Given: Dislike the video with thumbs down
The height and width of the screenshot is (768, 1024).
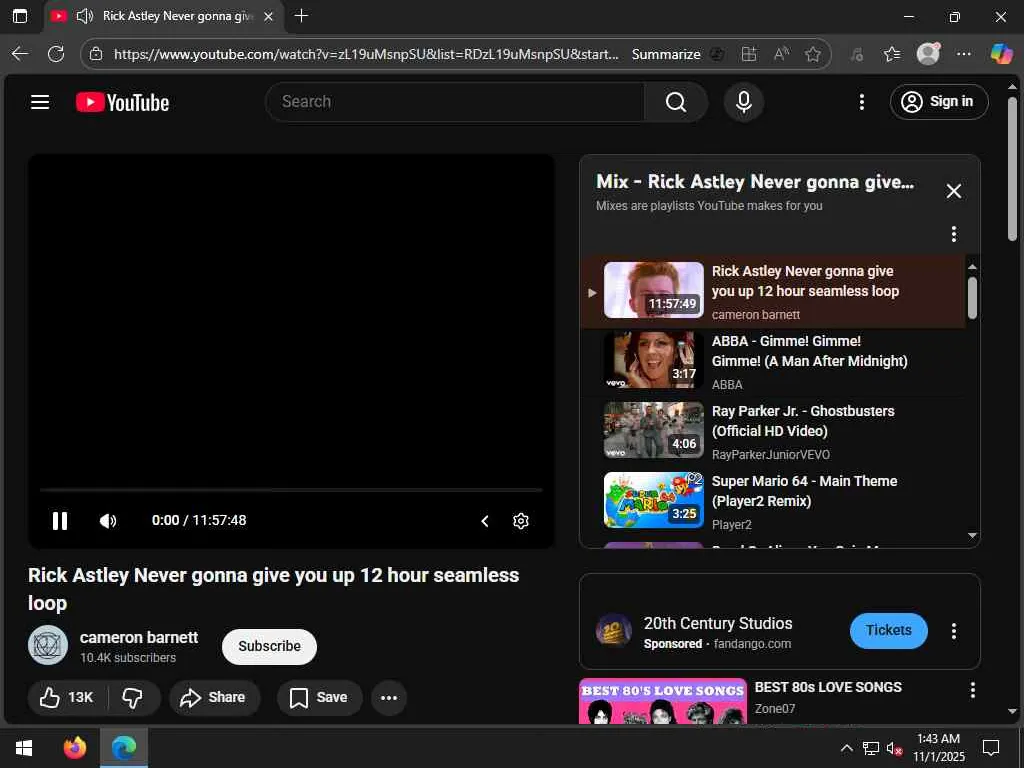Looking at the screenshot, I should [x=133, y=697].
